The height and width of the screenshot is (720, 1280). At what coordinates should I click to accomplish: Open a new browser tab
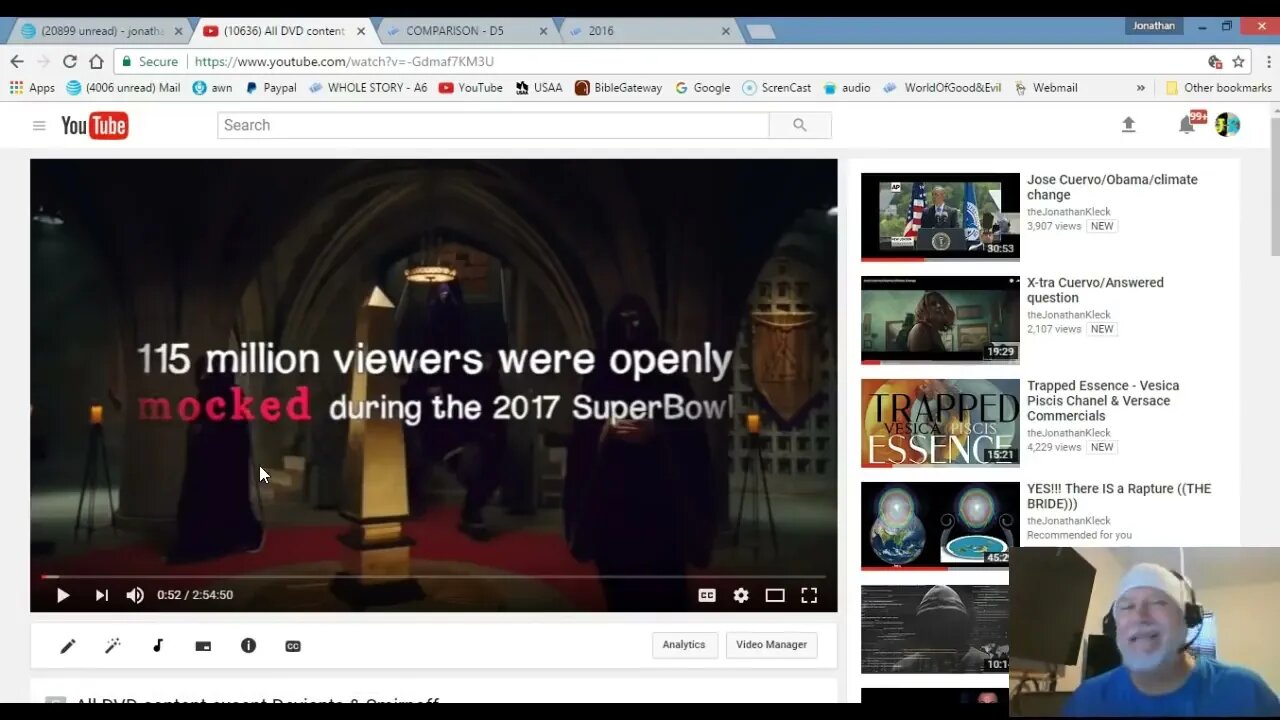(760, 31)
